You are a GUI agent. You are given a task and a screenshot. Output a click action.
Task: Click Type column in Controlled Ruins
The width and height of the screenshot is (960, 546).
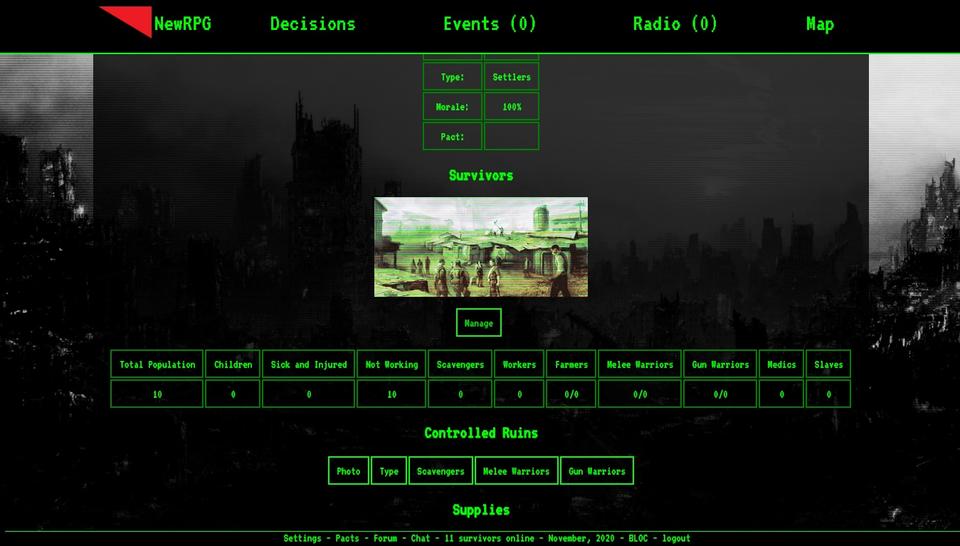click(x=389, y=471)
